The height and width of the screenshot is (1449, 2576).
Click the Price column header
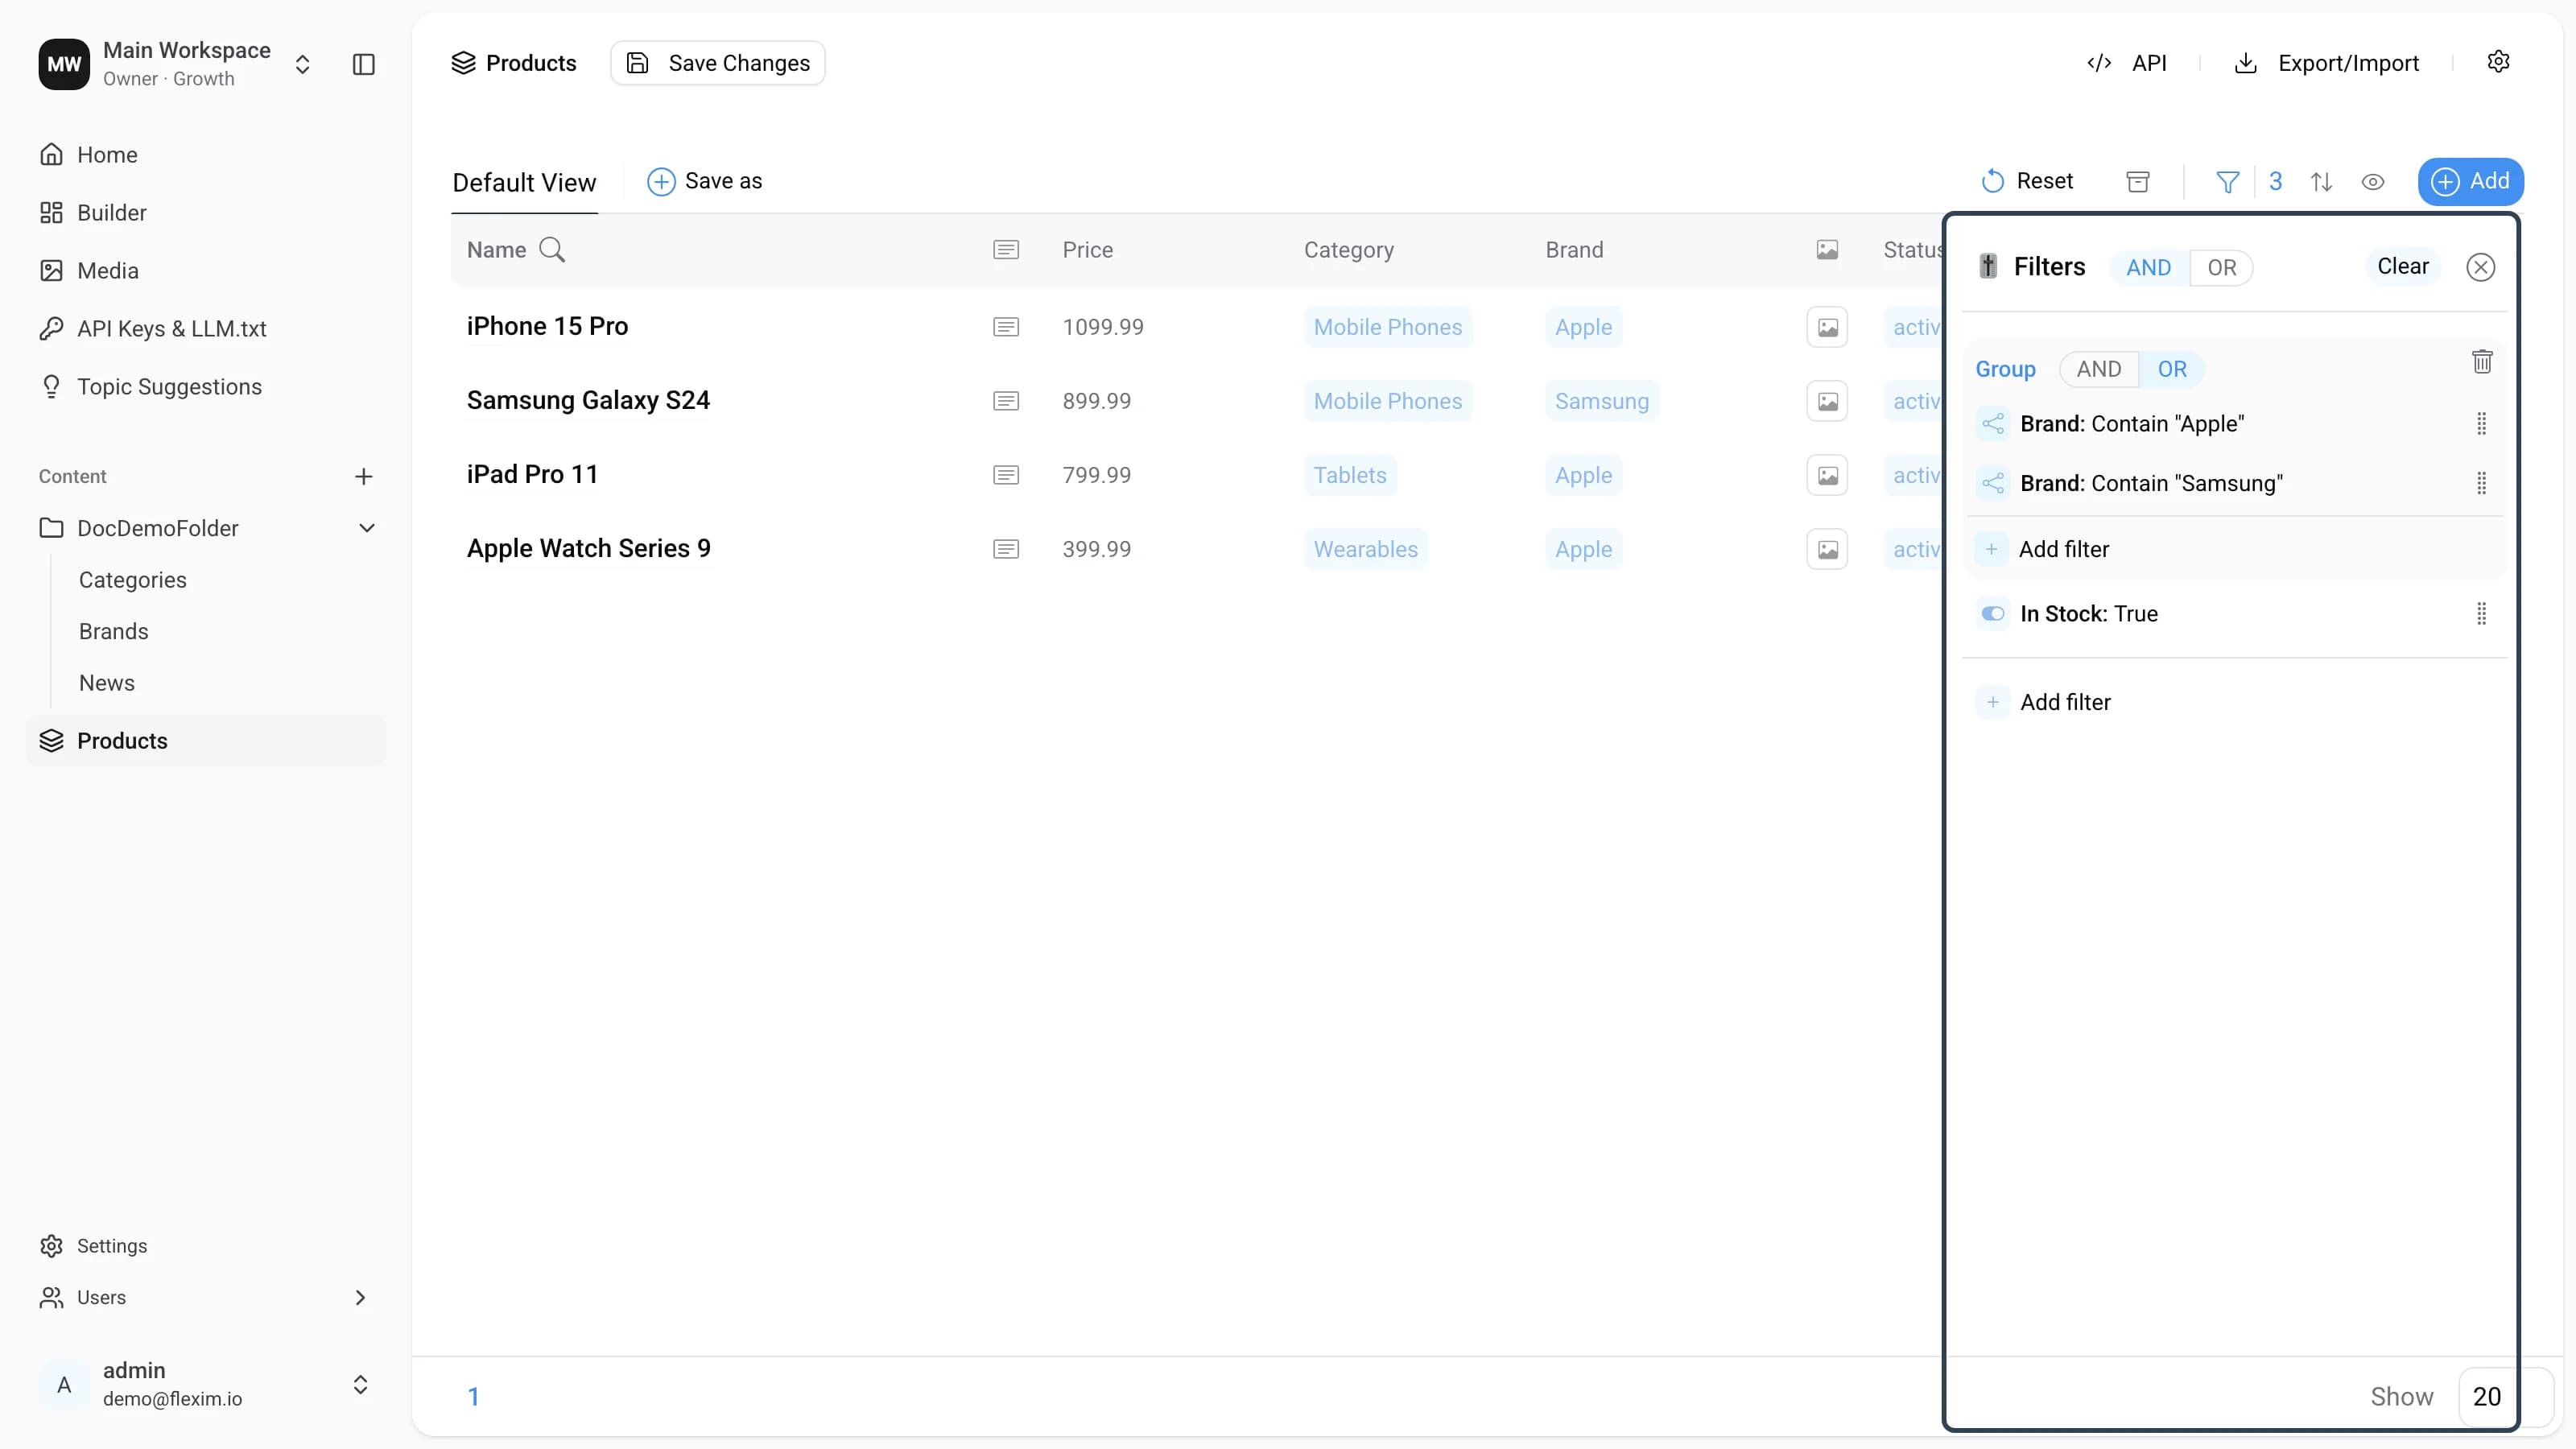click(x=1087, y=250)
